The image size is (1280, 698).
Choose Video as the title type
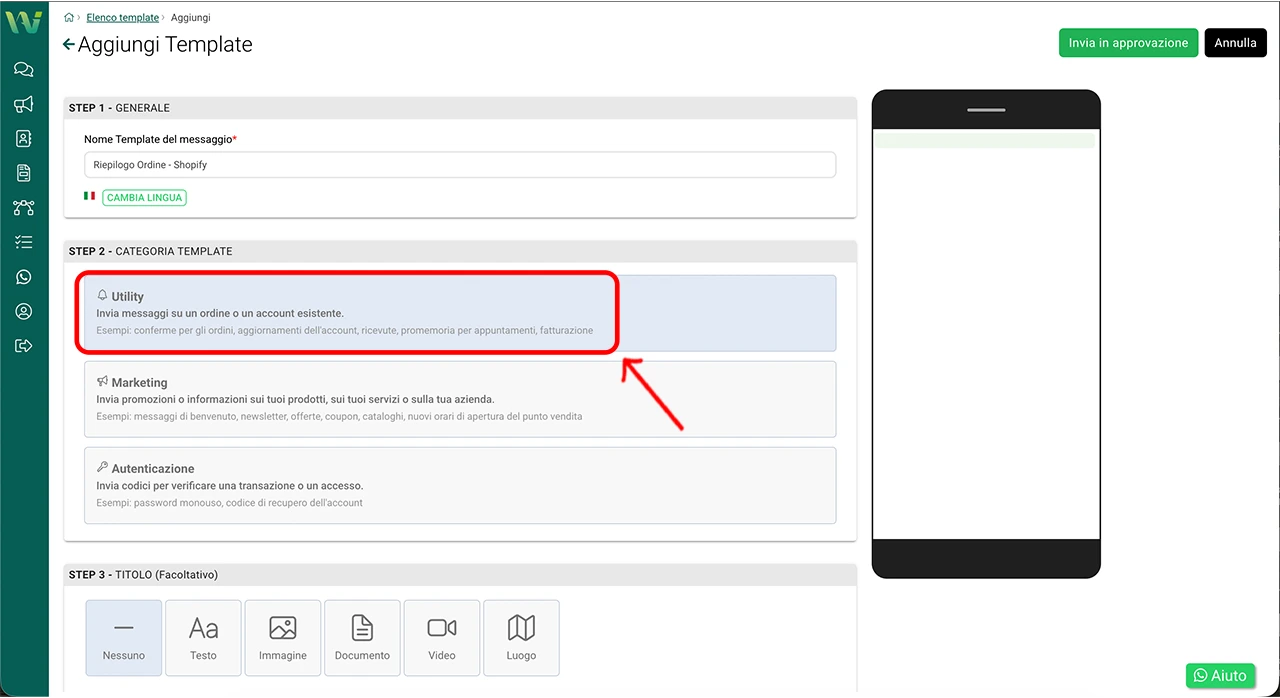[x=442, y=638]
